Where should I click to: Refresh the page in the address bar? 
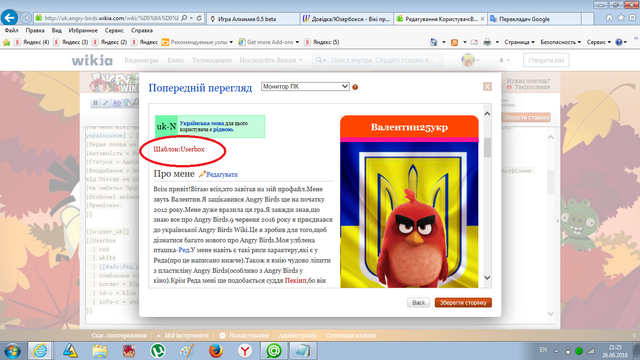pos(199,18)
